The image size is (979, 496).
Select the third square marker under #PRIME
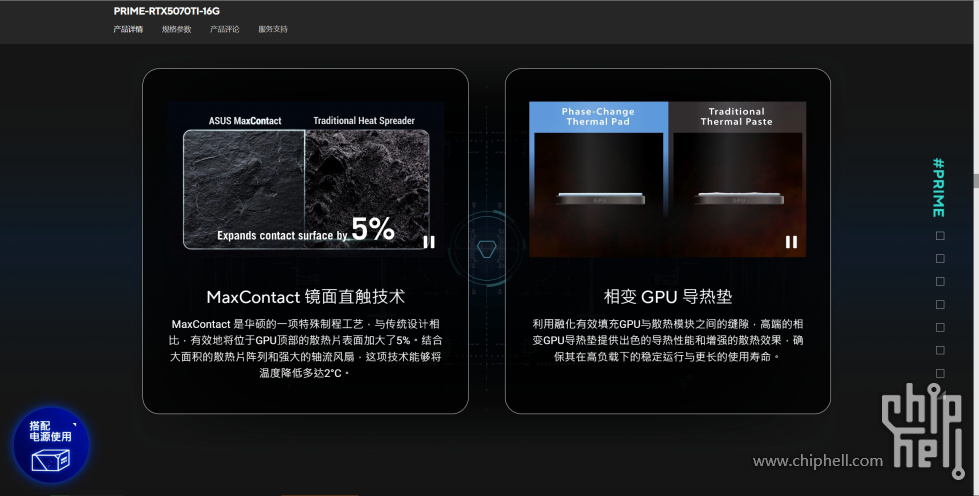(x=940, y=282)
